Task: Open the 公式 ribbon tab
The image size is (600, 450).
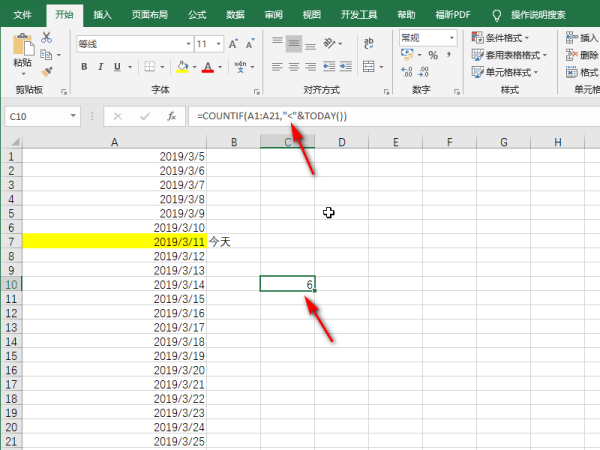Action: coord(197,15)
